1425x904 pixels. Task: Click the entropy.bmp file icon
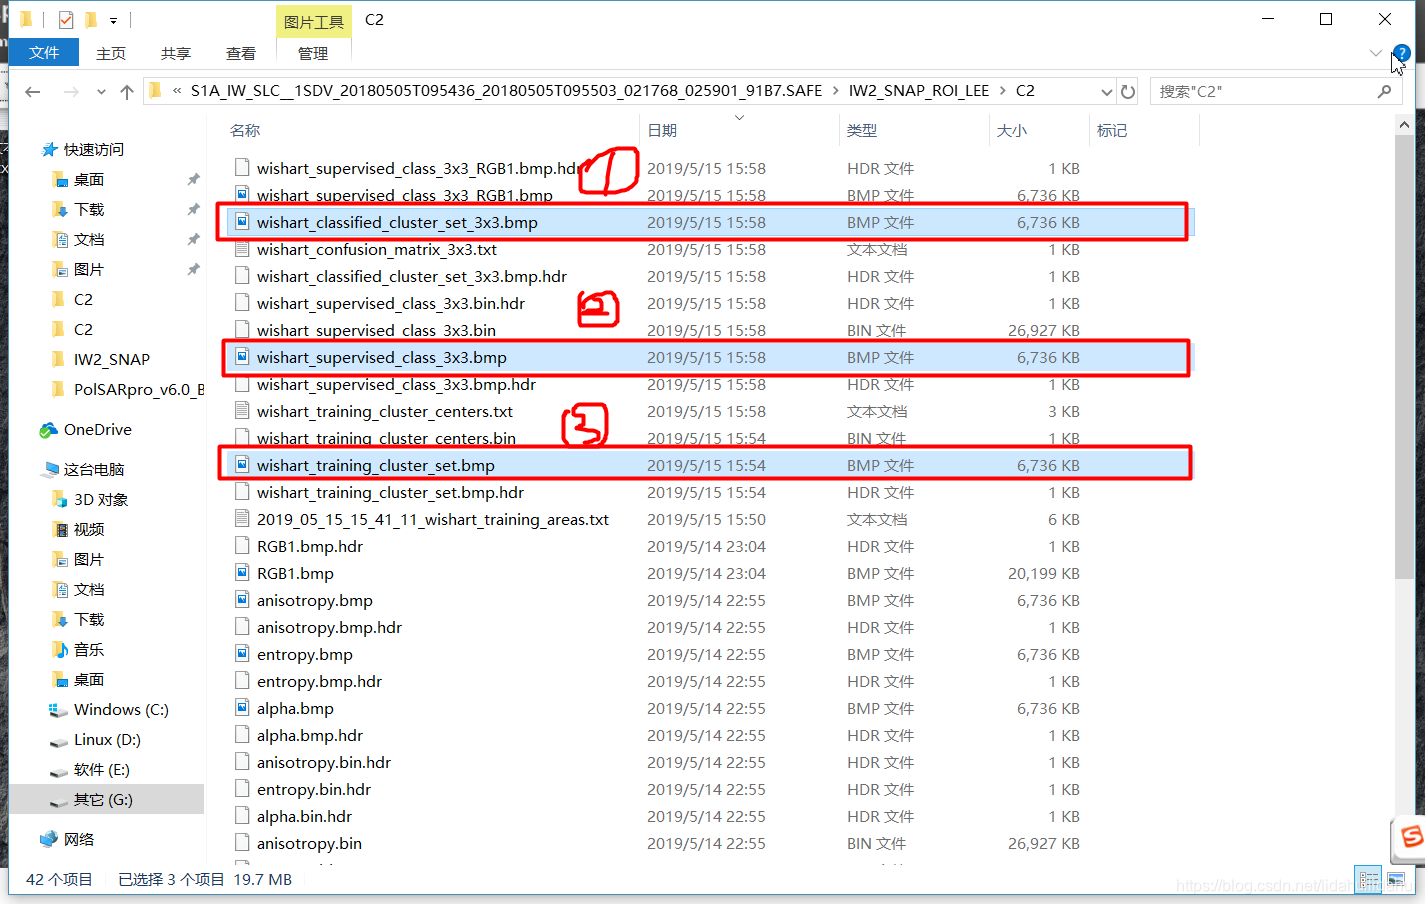(242, 654)
